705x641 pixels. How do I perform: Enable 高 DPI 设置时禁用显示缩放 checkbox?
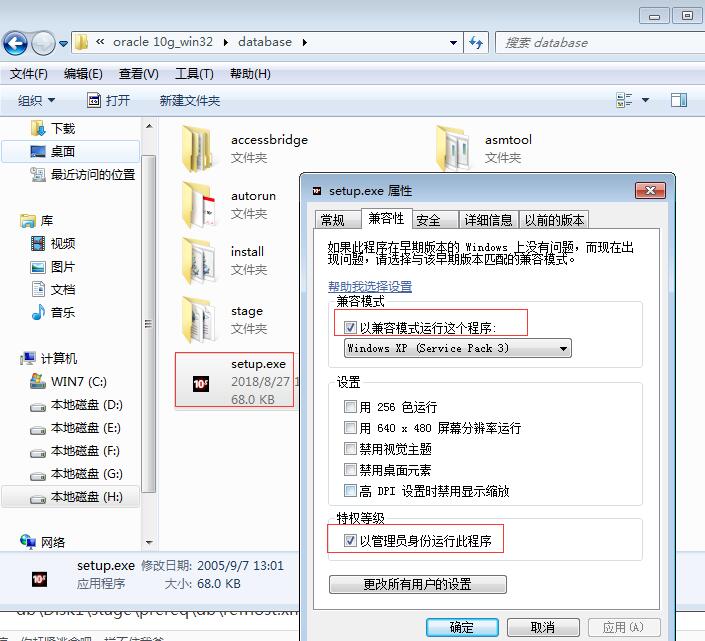click(x=350, y=490)
